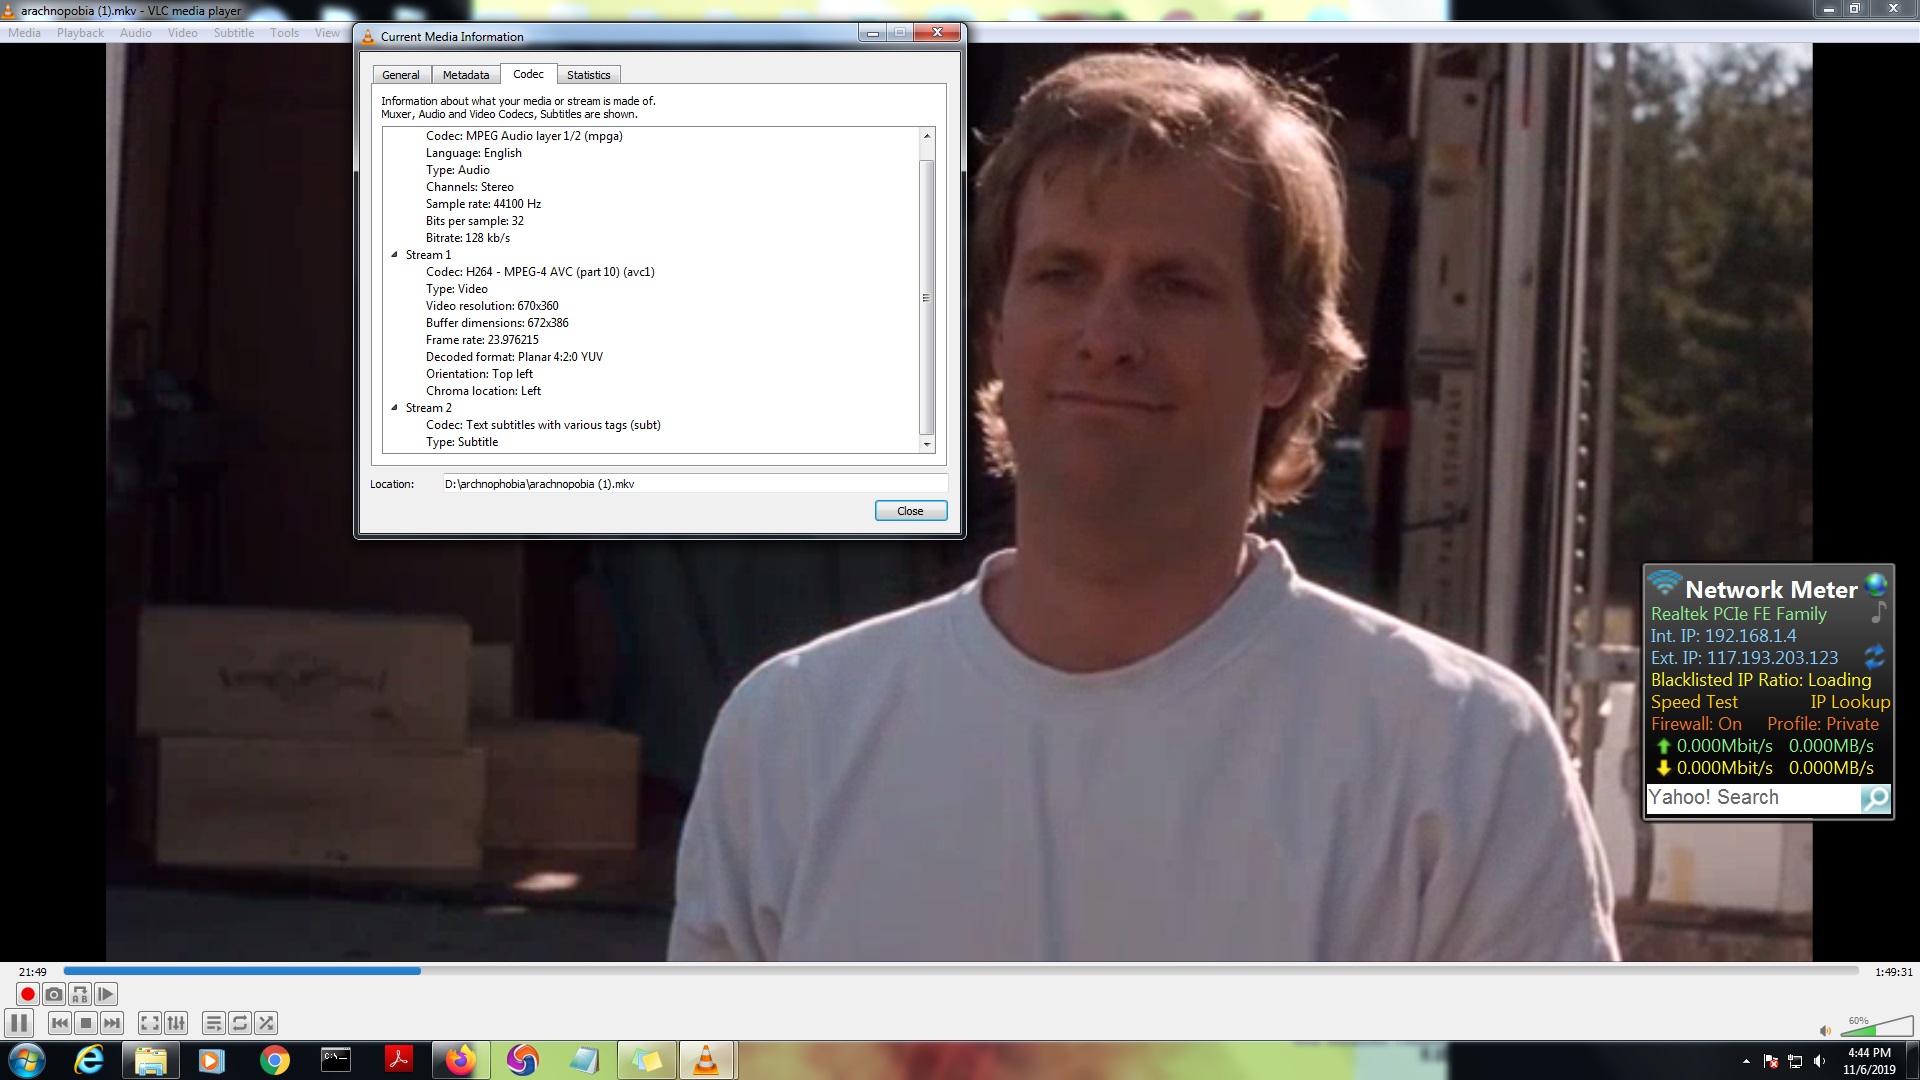Click Speed Test in Network Meter
1920x1080 pixels.
click(x=1694, y=702)
